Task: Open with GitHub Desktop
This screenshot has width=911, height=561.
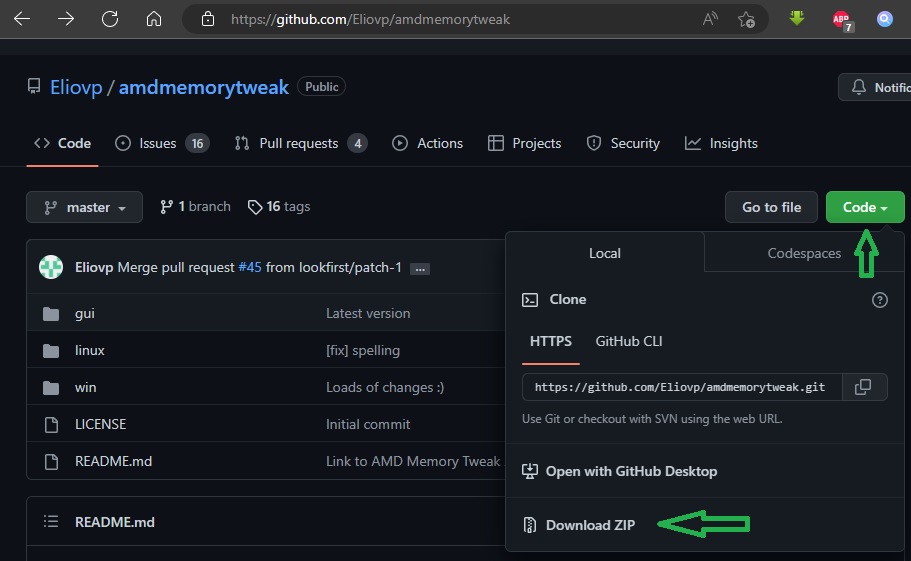Action: click(x=631, y=471)
